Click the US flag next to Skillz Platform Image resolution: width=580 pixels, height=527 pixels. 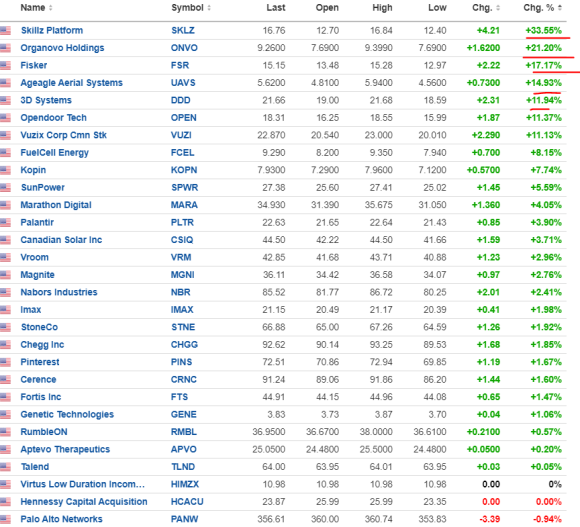point(6,31)
